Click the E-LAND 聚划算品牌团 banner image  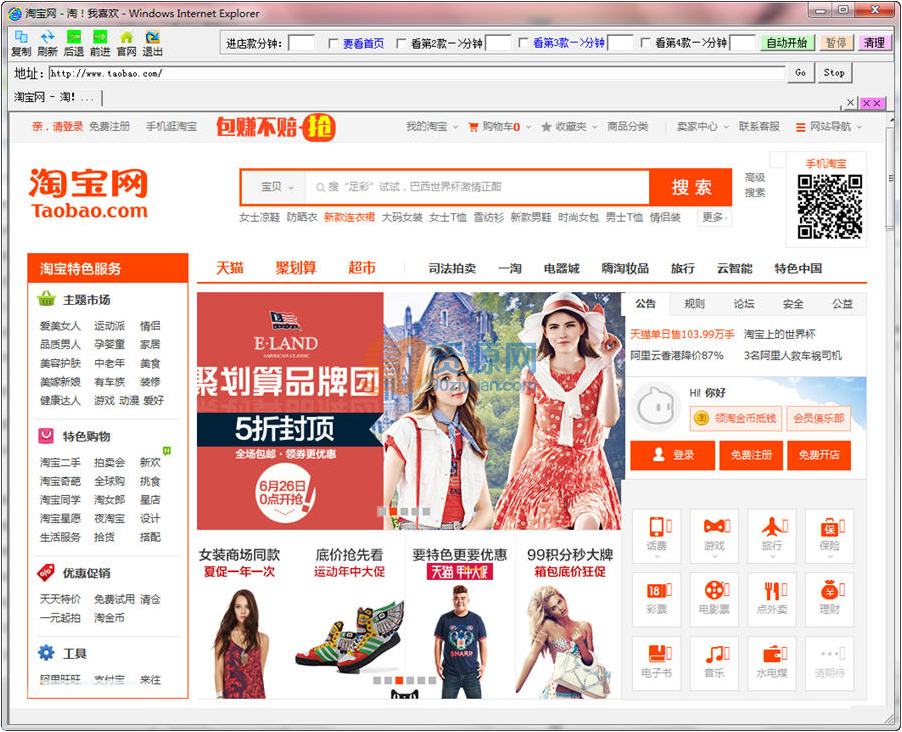coord(408,411)
